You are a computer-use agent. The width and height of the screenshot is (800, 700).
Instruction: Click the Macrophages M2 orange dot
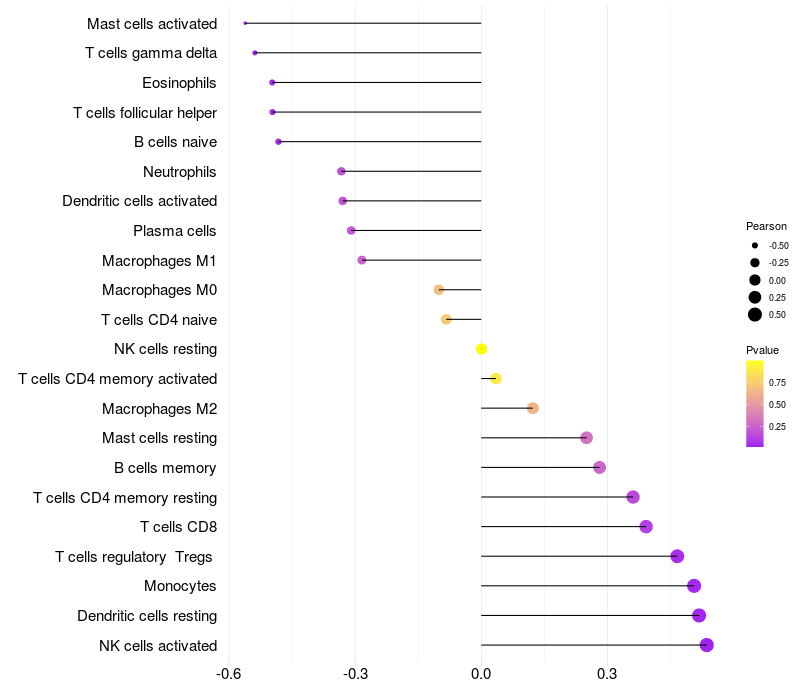pos(533,408)
